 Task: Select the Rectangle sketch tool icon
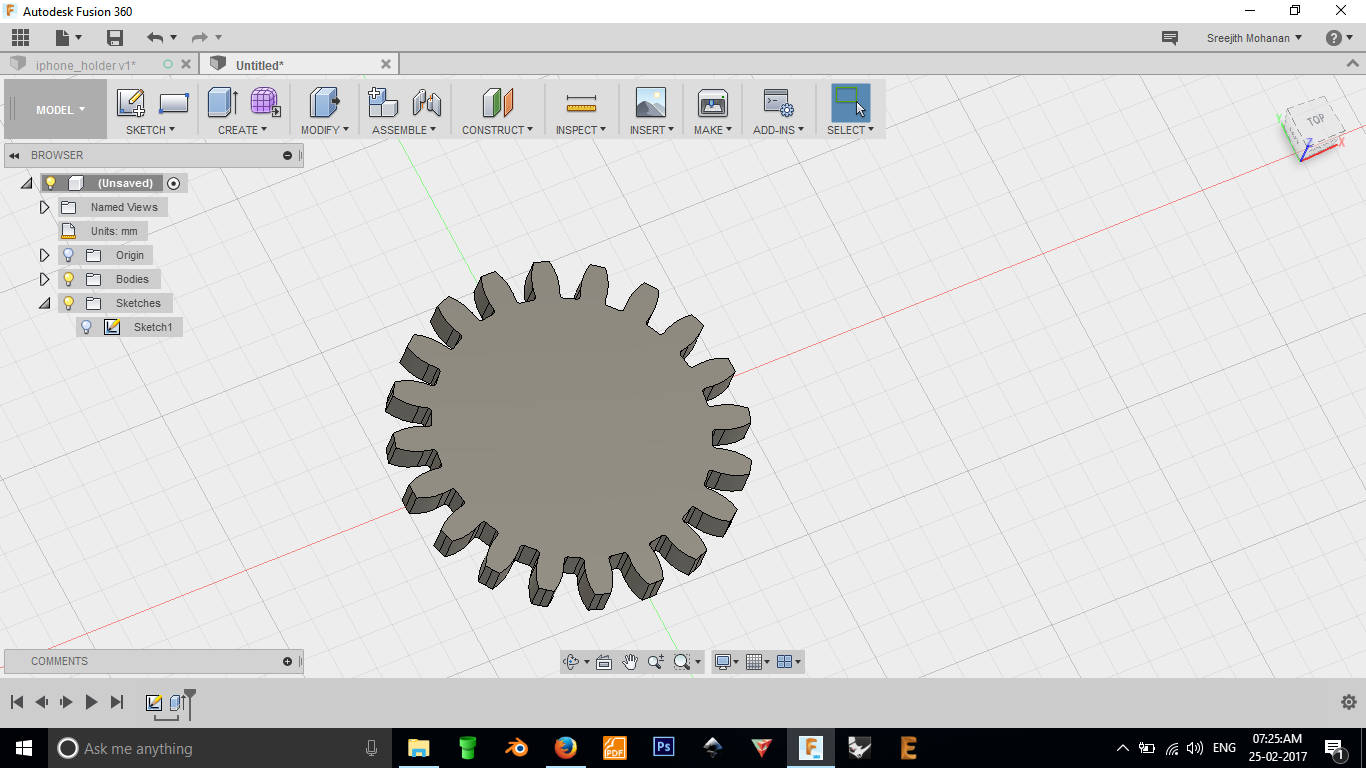(174, 103)
